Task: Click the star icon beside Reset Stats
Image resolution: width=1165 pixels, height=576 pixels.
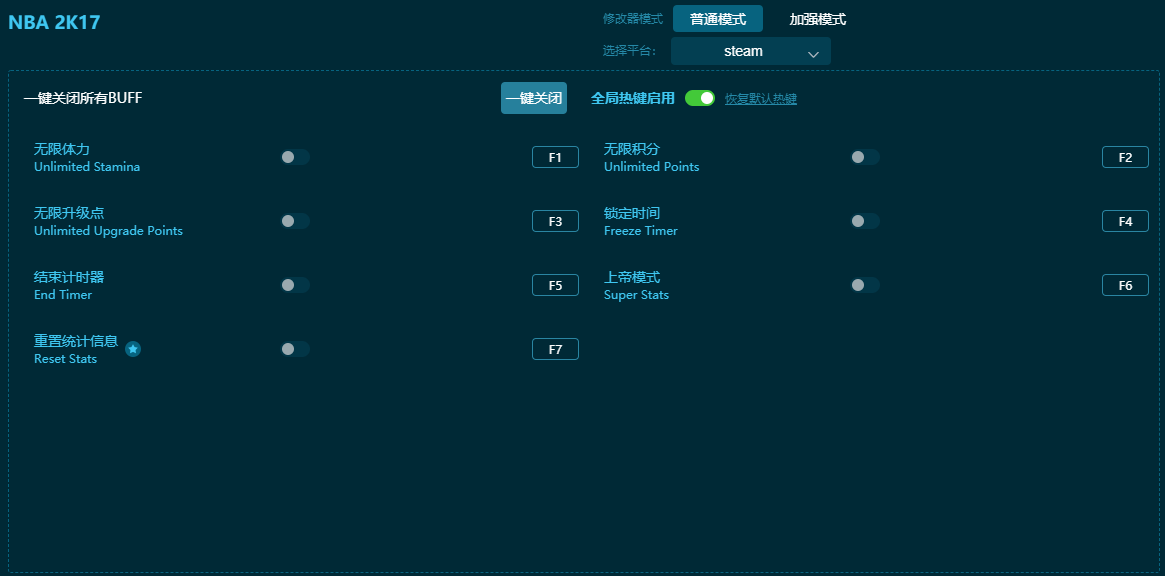Action: coord(133,349)
